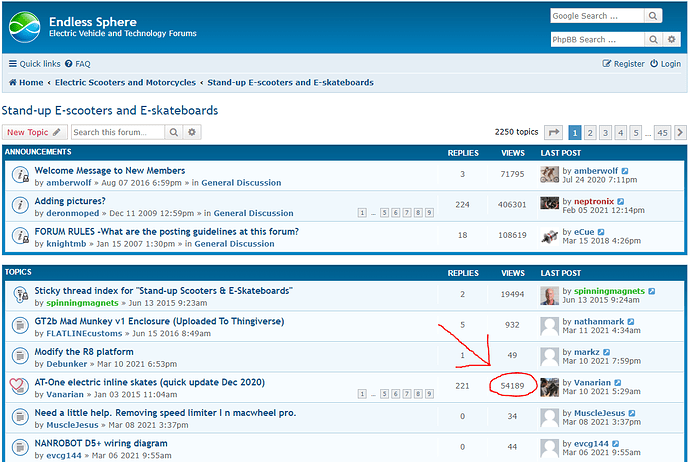Image resolution: width=690 pixels, height=462 pixels.
Task: Click views count 54189
Action: (x=512, y=386)
